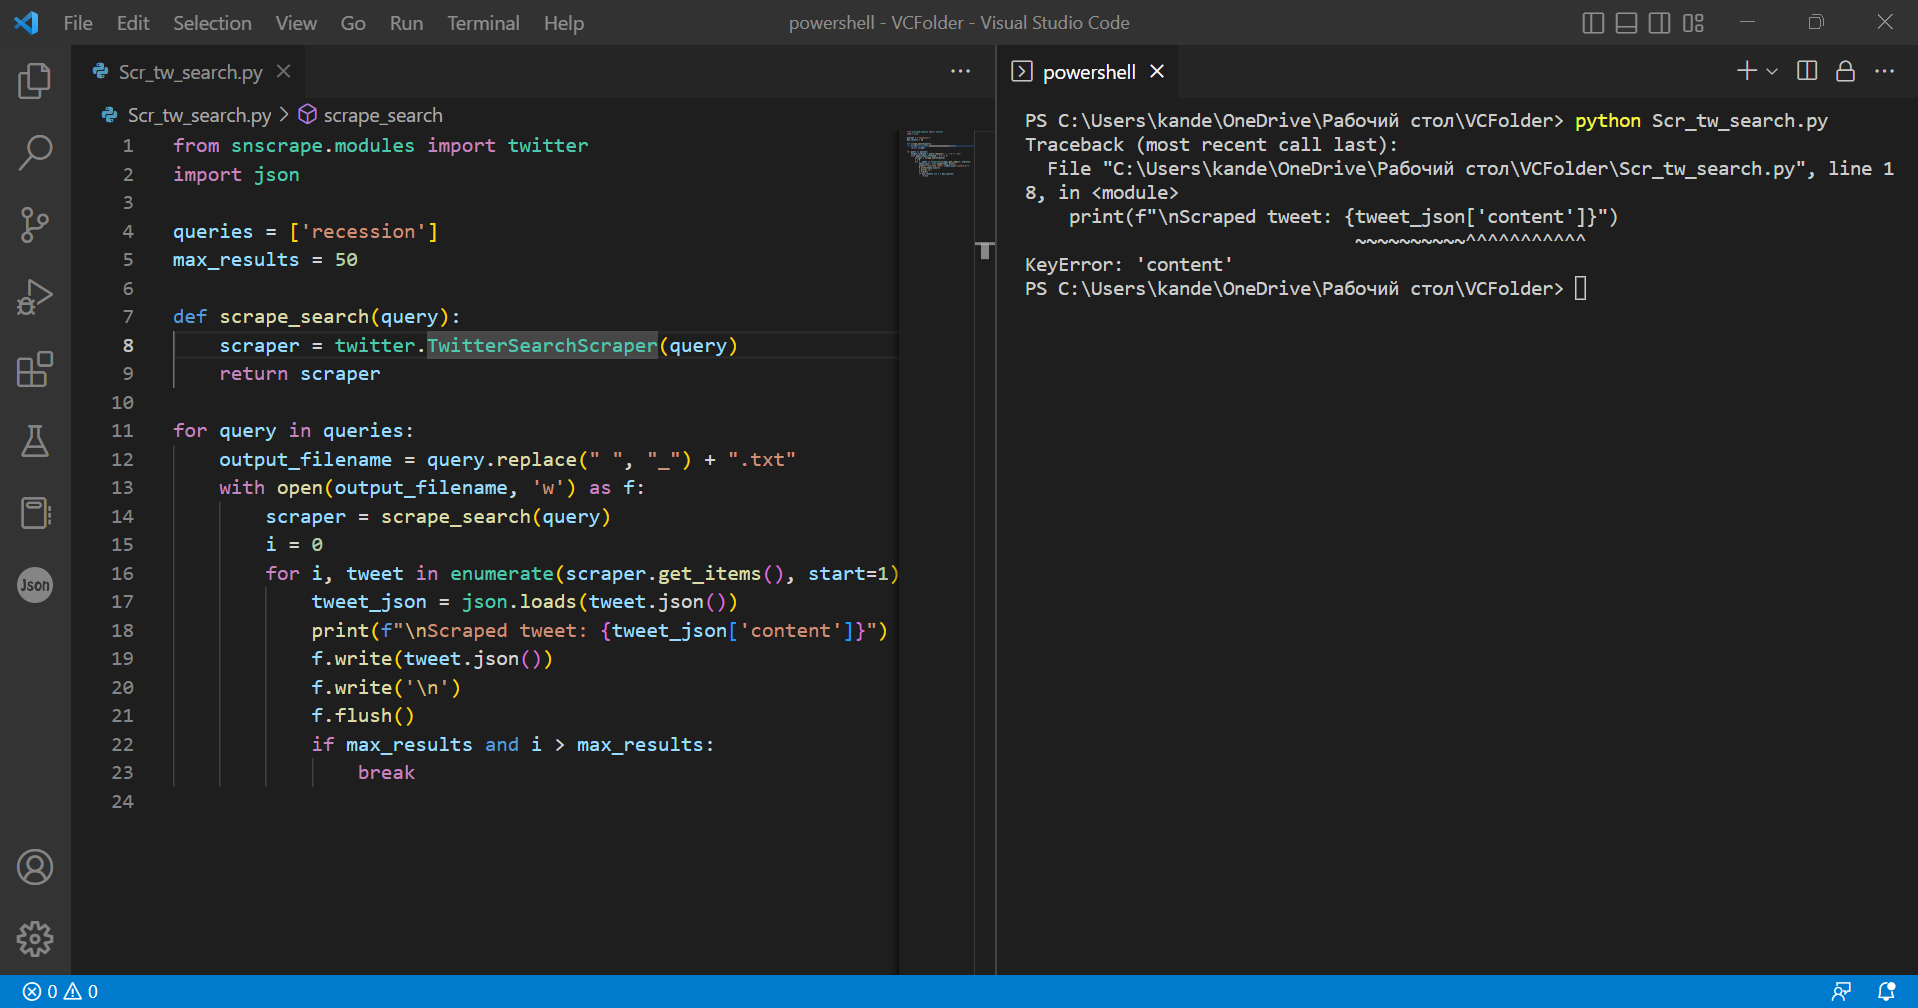This screenshot has height=1008, width=1918.
Task: Click line number 18 in gutter
Action: point(122,630)
